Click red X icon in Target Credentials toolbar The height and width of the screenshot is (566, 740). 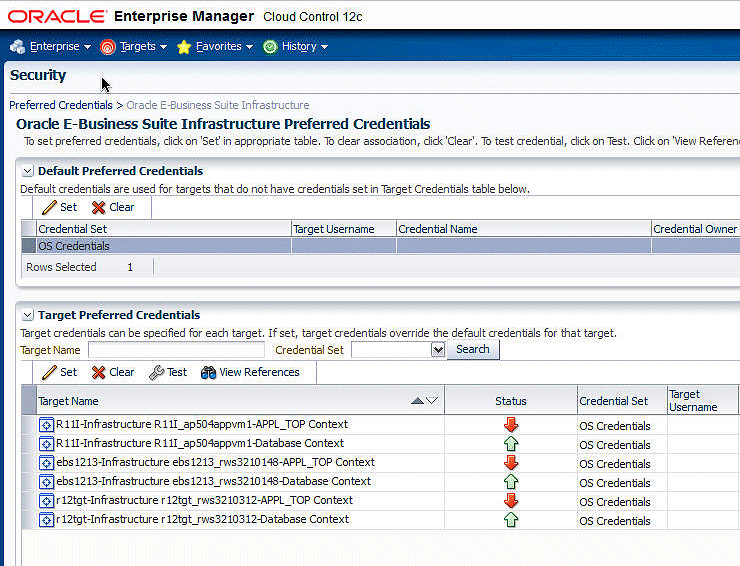point(99,372)
